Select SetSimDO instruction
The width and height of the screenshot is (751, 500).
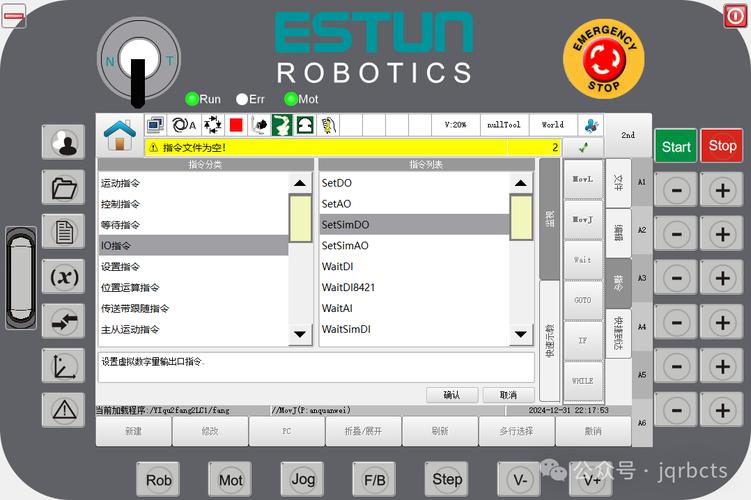(414, 225)
